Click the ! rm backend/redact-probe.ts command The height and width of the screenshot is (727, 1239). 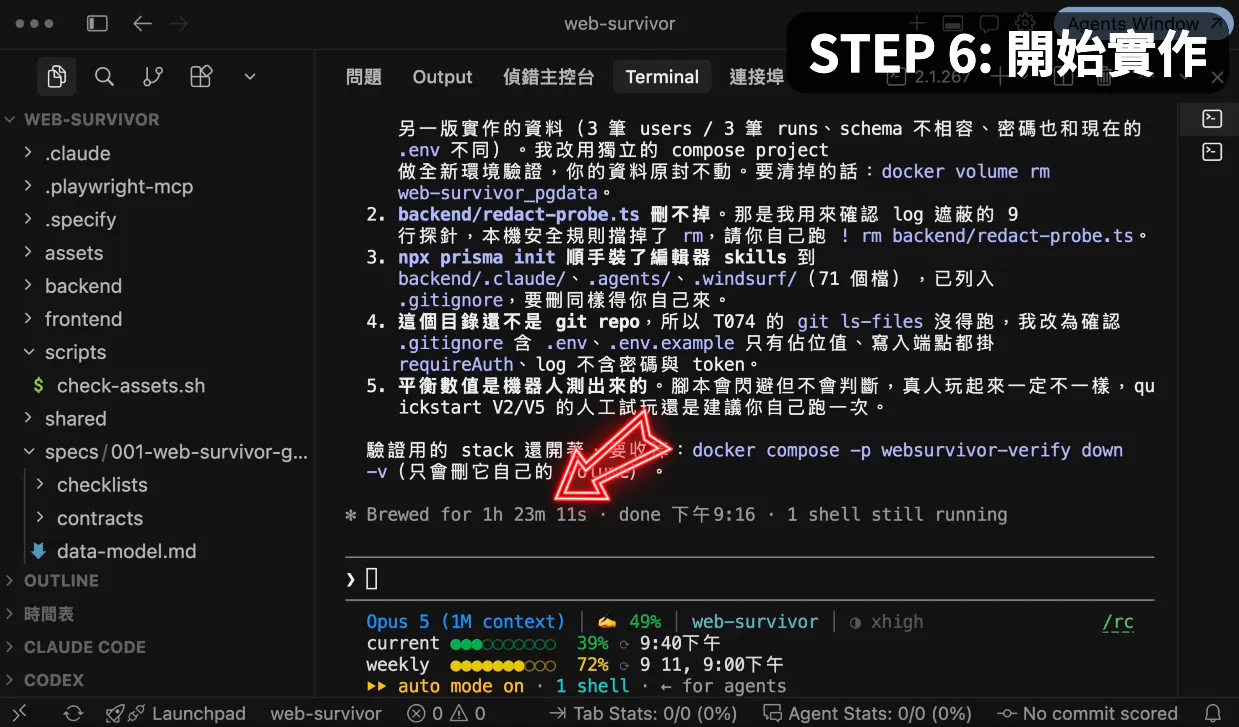pos(987,236)
